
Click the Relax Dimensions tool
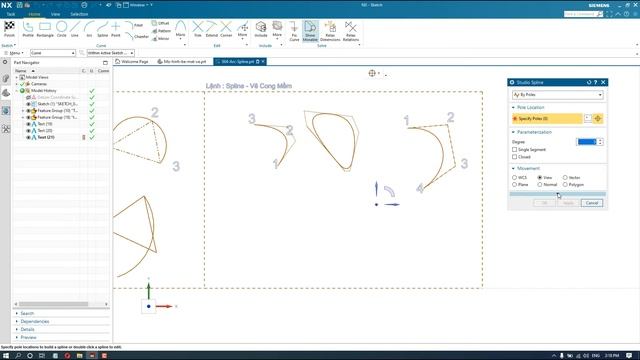(x=330, y=31)
